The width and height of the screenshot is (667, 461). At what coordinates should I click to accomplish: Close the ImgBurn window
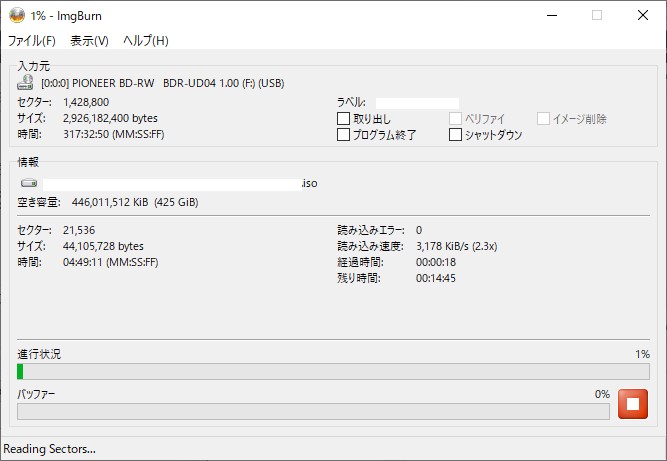pyautogui.click(x=643, y=16)
